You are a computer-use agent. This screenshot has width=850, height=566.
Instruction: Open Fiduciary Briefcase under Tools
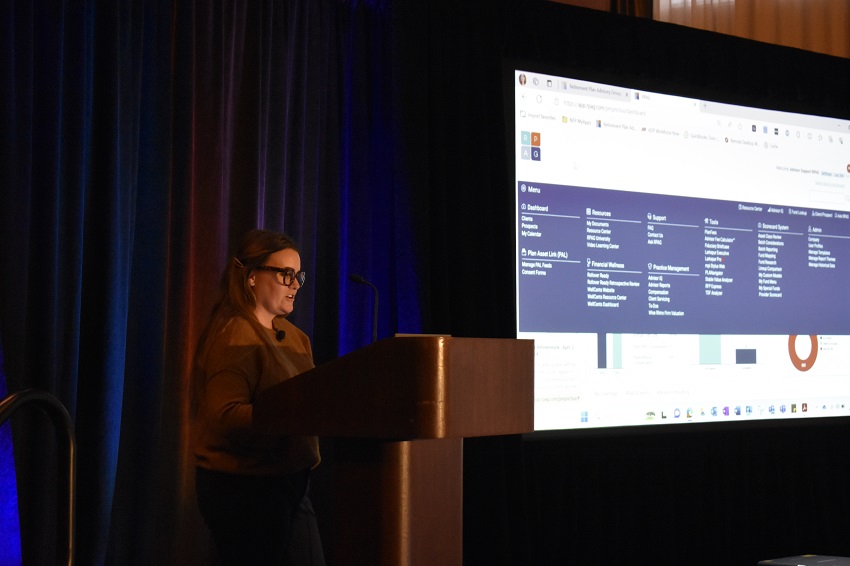pos(717,246)
